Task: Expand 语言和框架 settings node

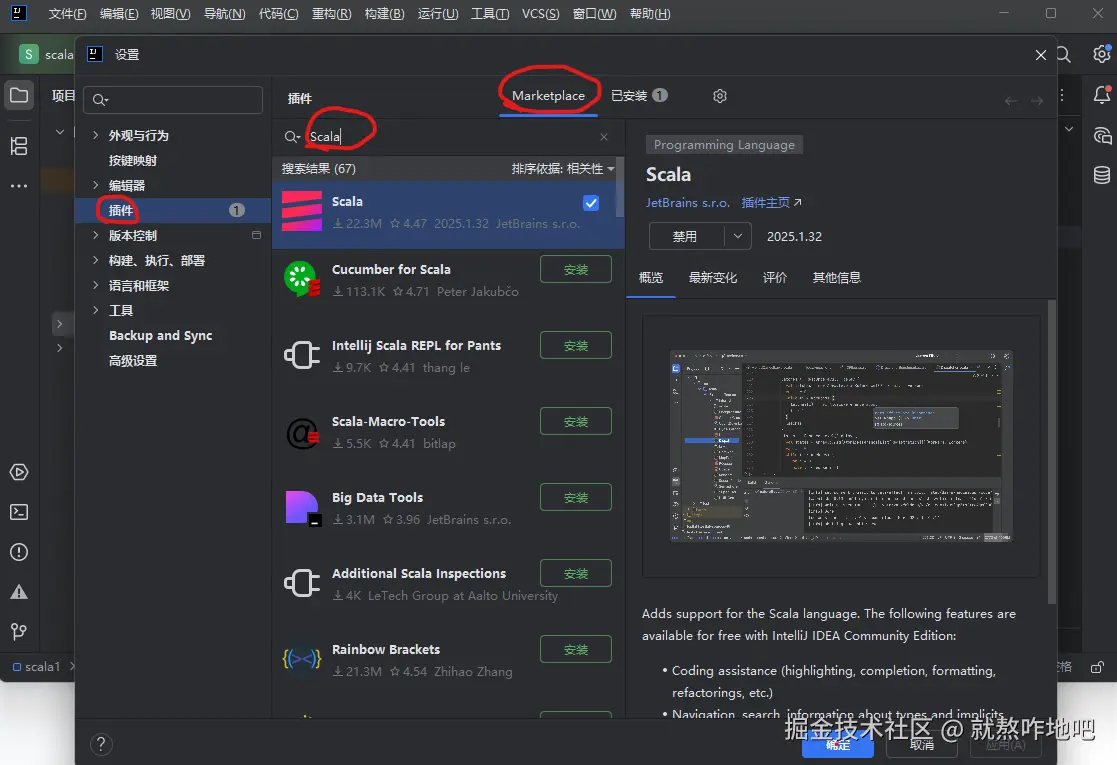Action: tap(95, 285)
